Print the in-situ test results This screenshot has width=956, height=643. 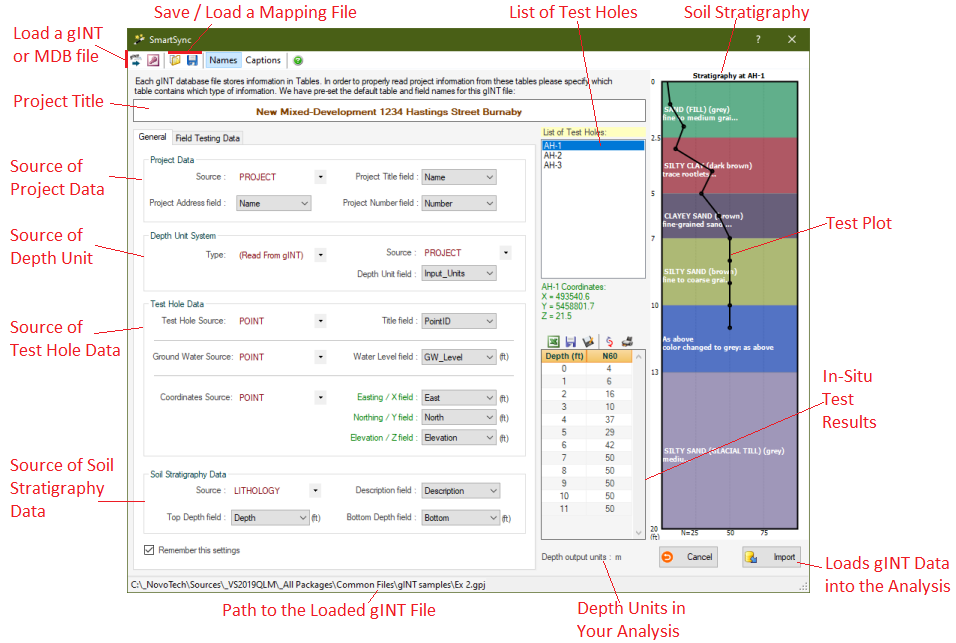[627, 341]
